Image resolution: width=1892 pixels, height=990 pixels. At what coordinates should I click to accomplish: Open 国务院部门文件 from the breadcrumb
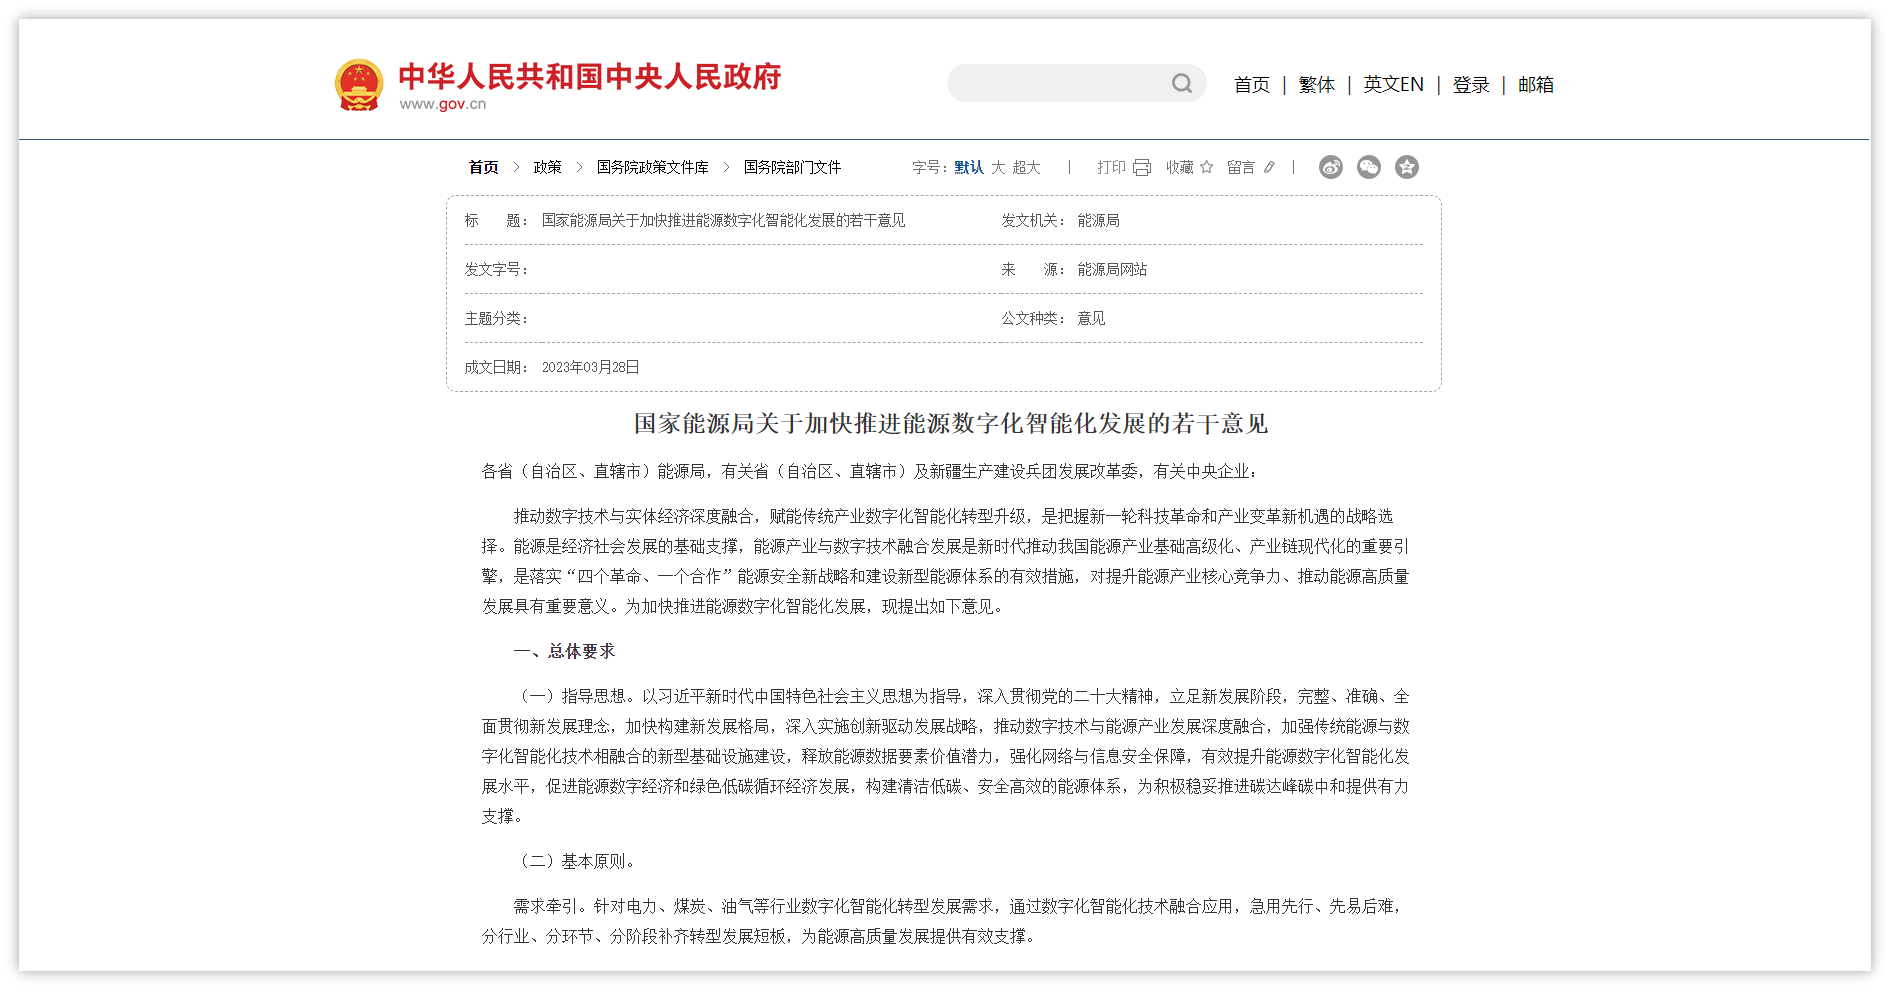tap(792, 167)
